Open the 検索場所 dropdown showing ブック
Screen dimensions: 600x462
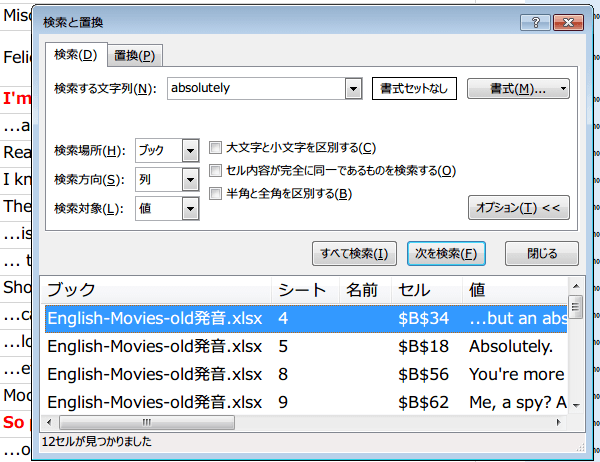coord(167,150)
